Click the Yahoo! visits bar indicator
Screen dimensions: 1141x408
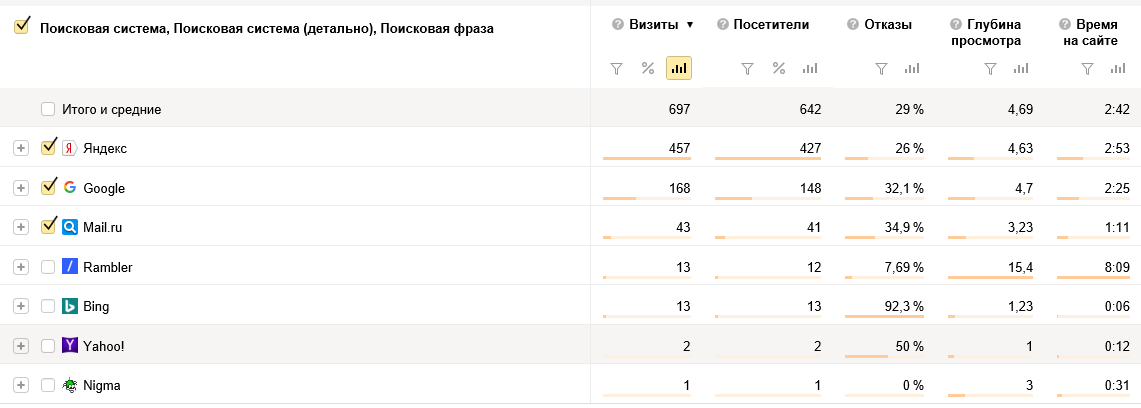(647, 356)
